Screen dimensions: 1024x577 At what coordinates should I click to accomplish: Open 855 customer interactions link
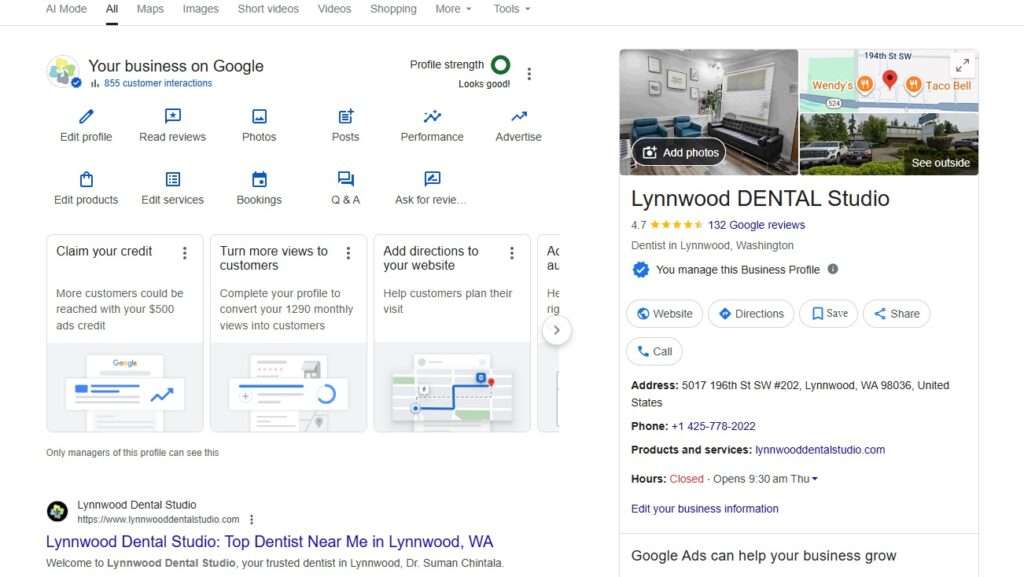point(158,84)
